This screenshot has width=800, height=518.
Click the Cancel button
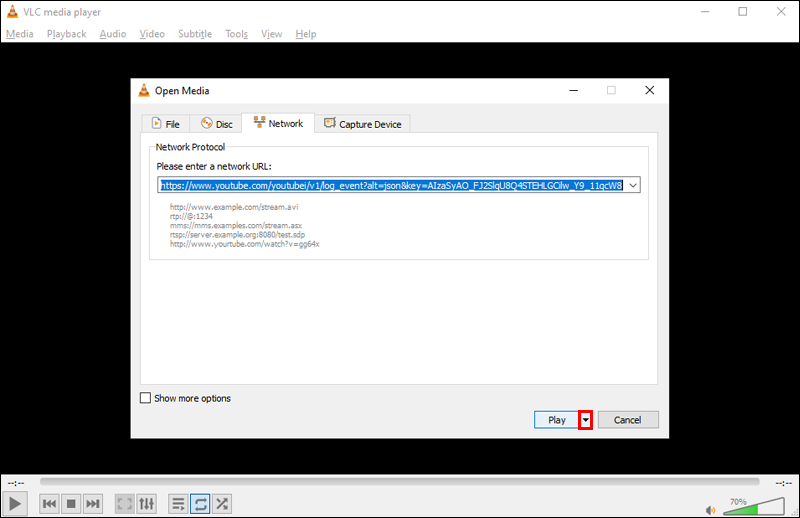628,420
